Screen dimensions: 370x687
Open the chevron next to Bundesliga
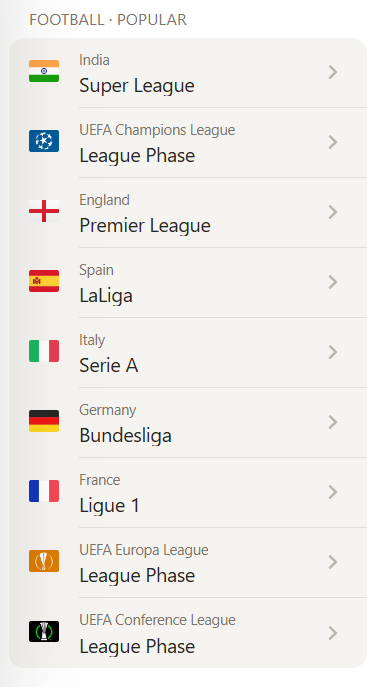[333, 422]
